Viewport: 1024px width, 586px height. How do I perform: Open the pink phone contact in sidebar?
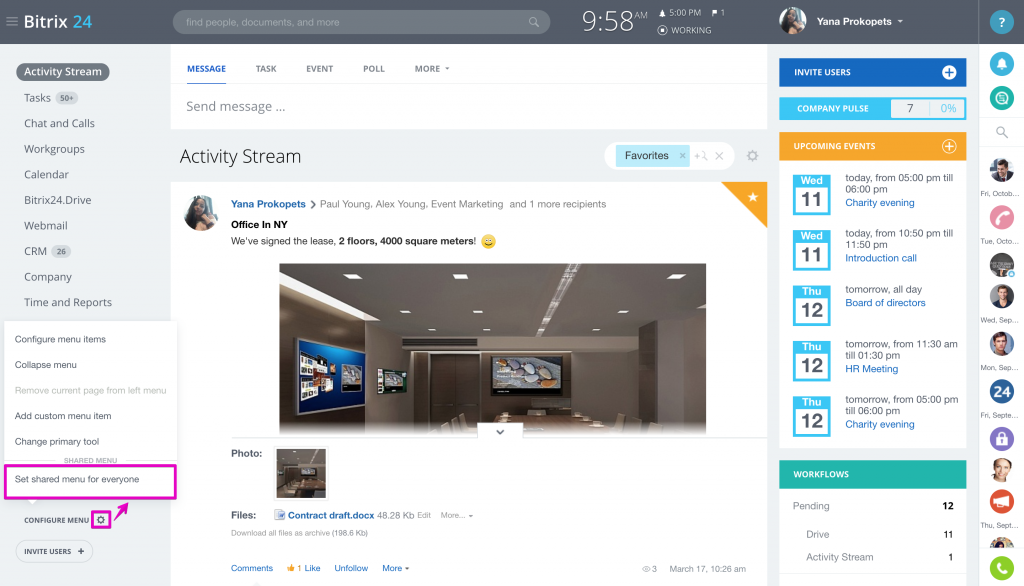(1001, 217)
